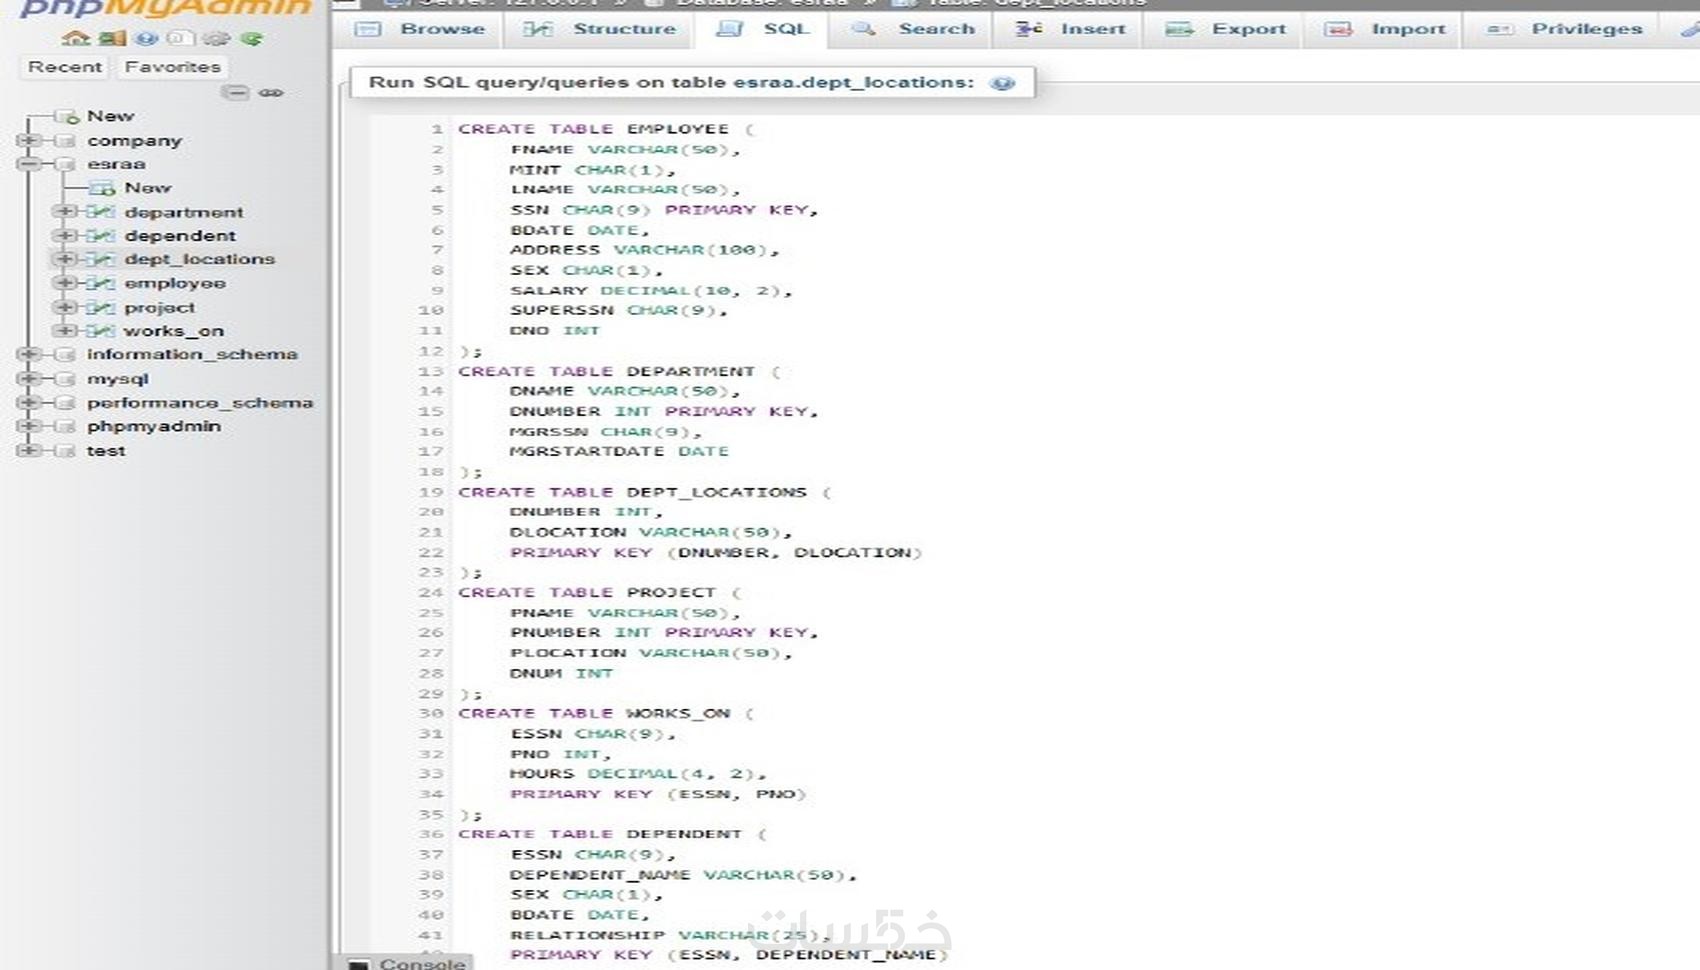Click the collapse all icon in navigation
The height and width of the screenshot is (970, 1700).
(x=235, y=92)
